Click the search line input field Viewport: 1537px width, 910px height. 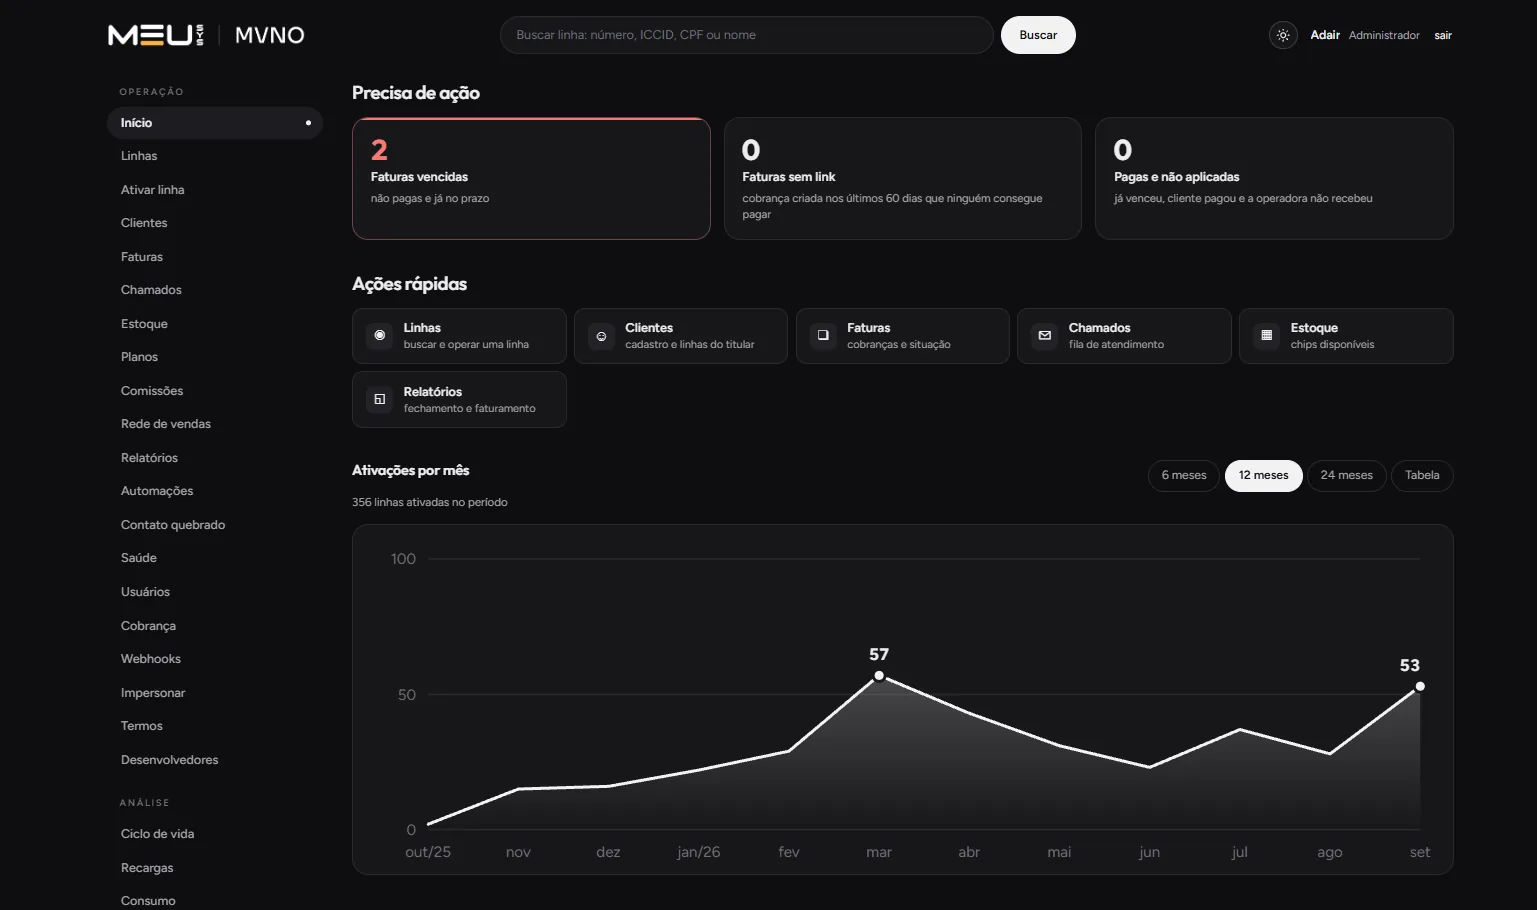pos(746,35)
